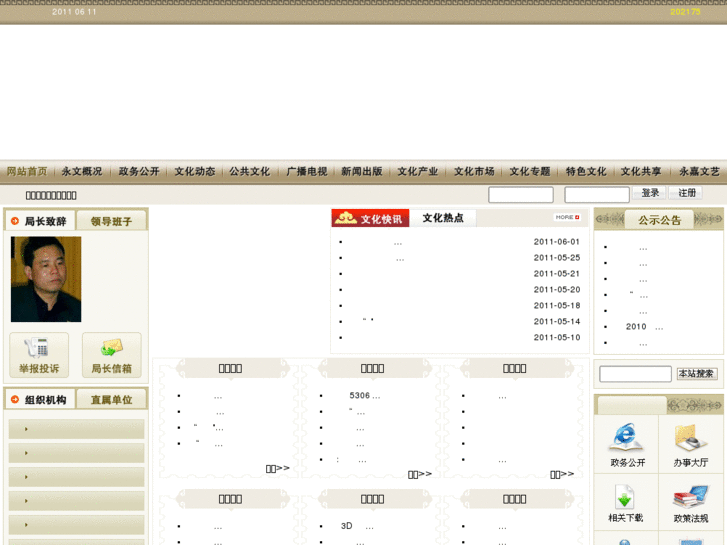
Task: Open the 广播电视 menu item
Action: pos(307,172)
